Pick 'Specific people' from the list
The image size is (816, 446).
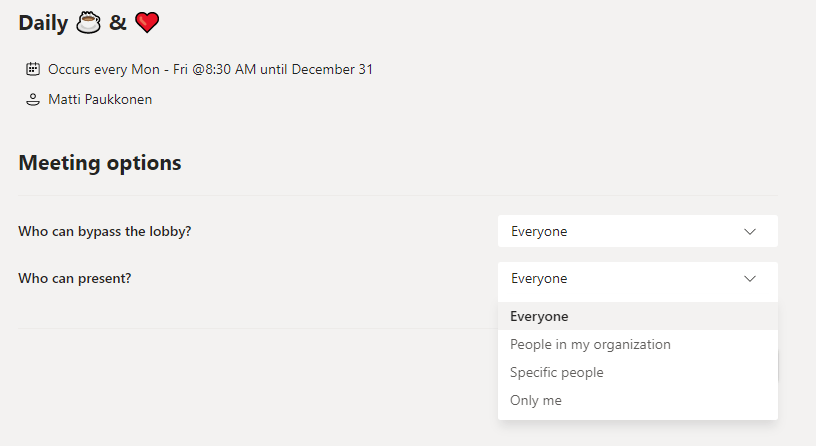557,372
